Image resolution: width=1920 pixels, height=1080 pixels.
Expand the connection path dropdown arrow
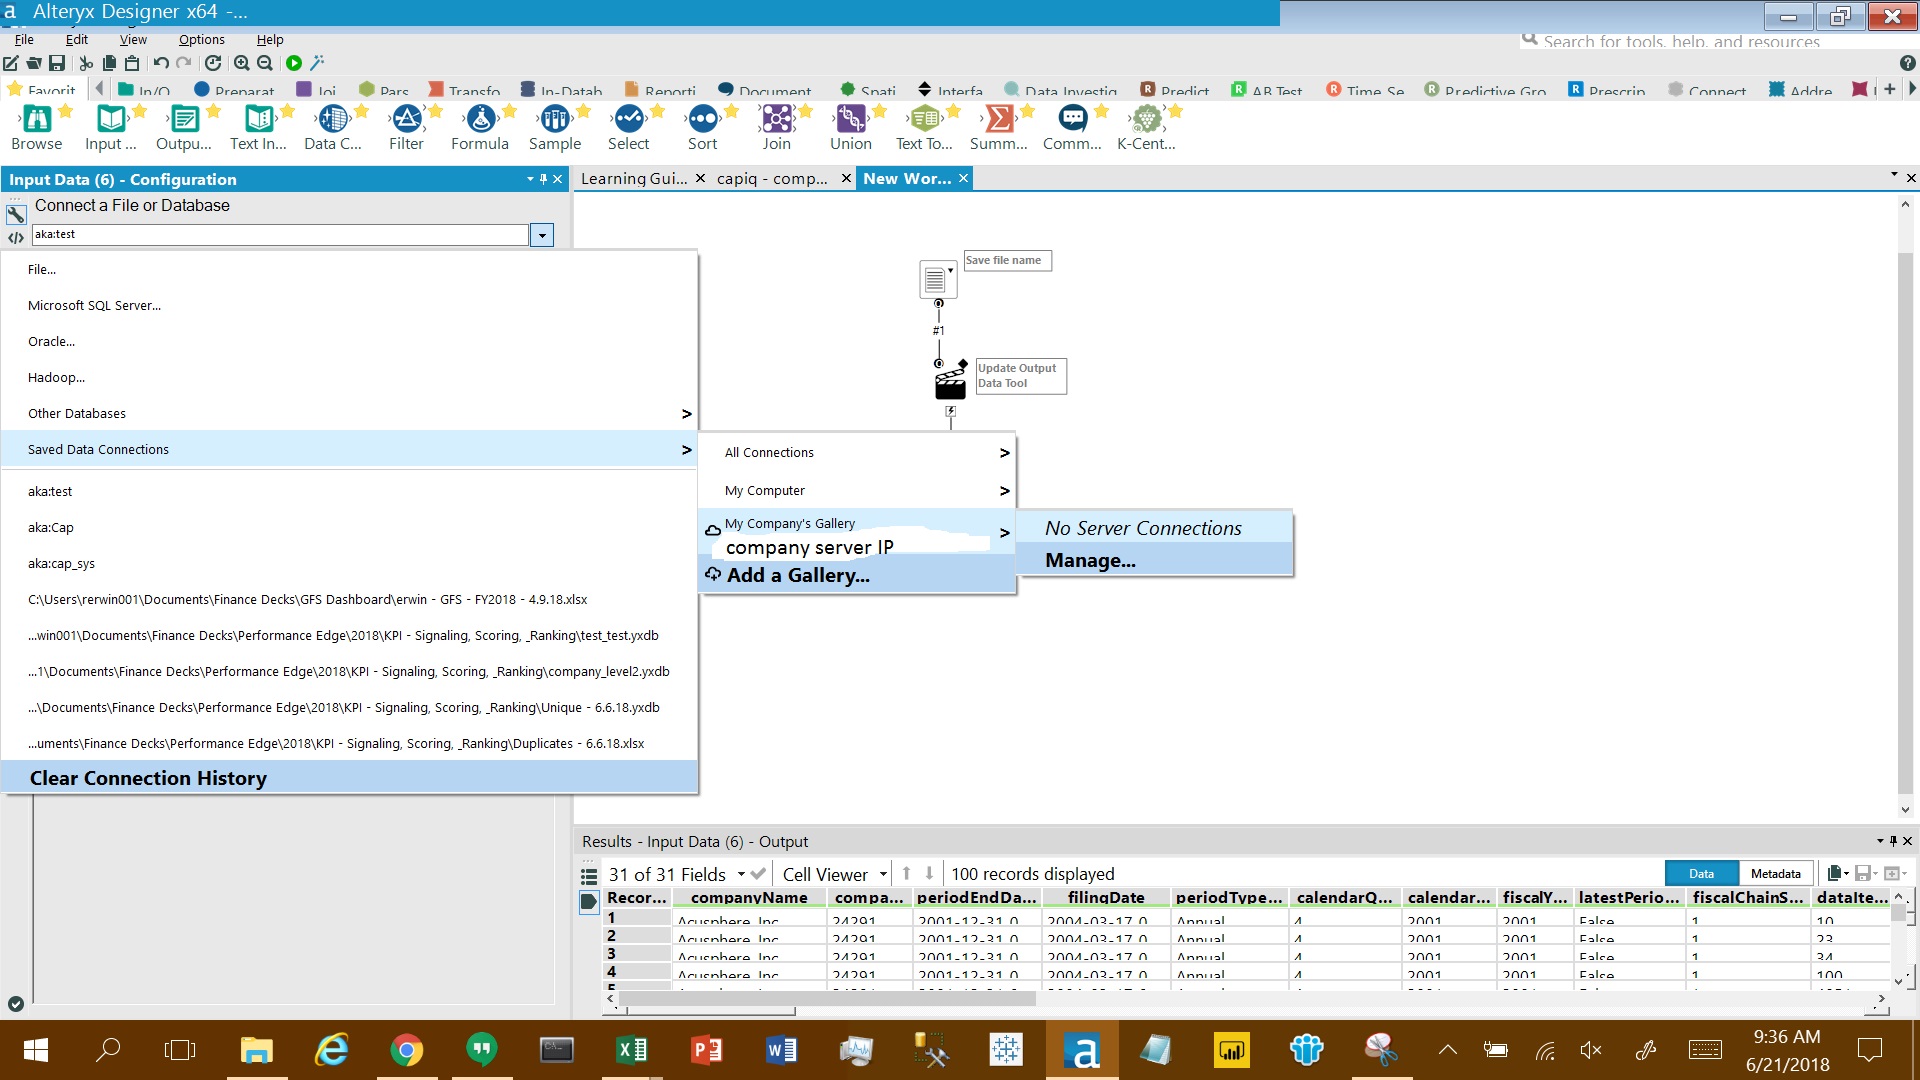pyautogui.click(x=542, y=235)
